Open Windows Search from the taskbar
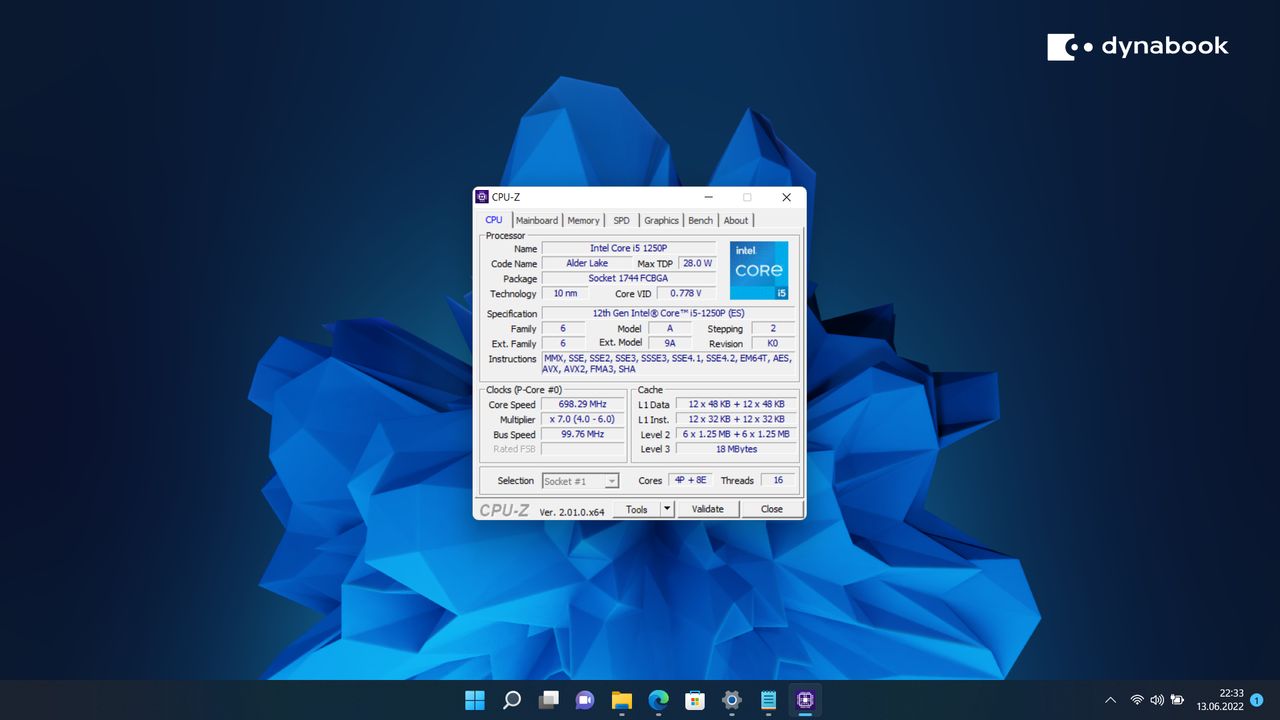The height and width of the screenshot is (720, 1280). pyautogui.click(x=511, y=701)
